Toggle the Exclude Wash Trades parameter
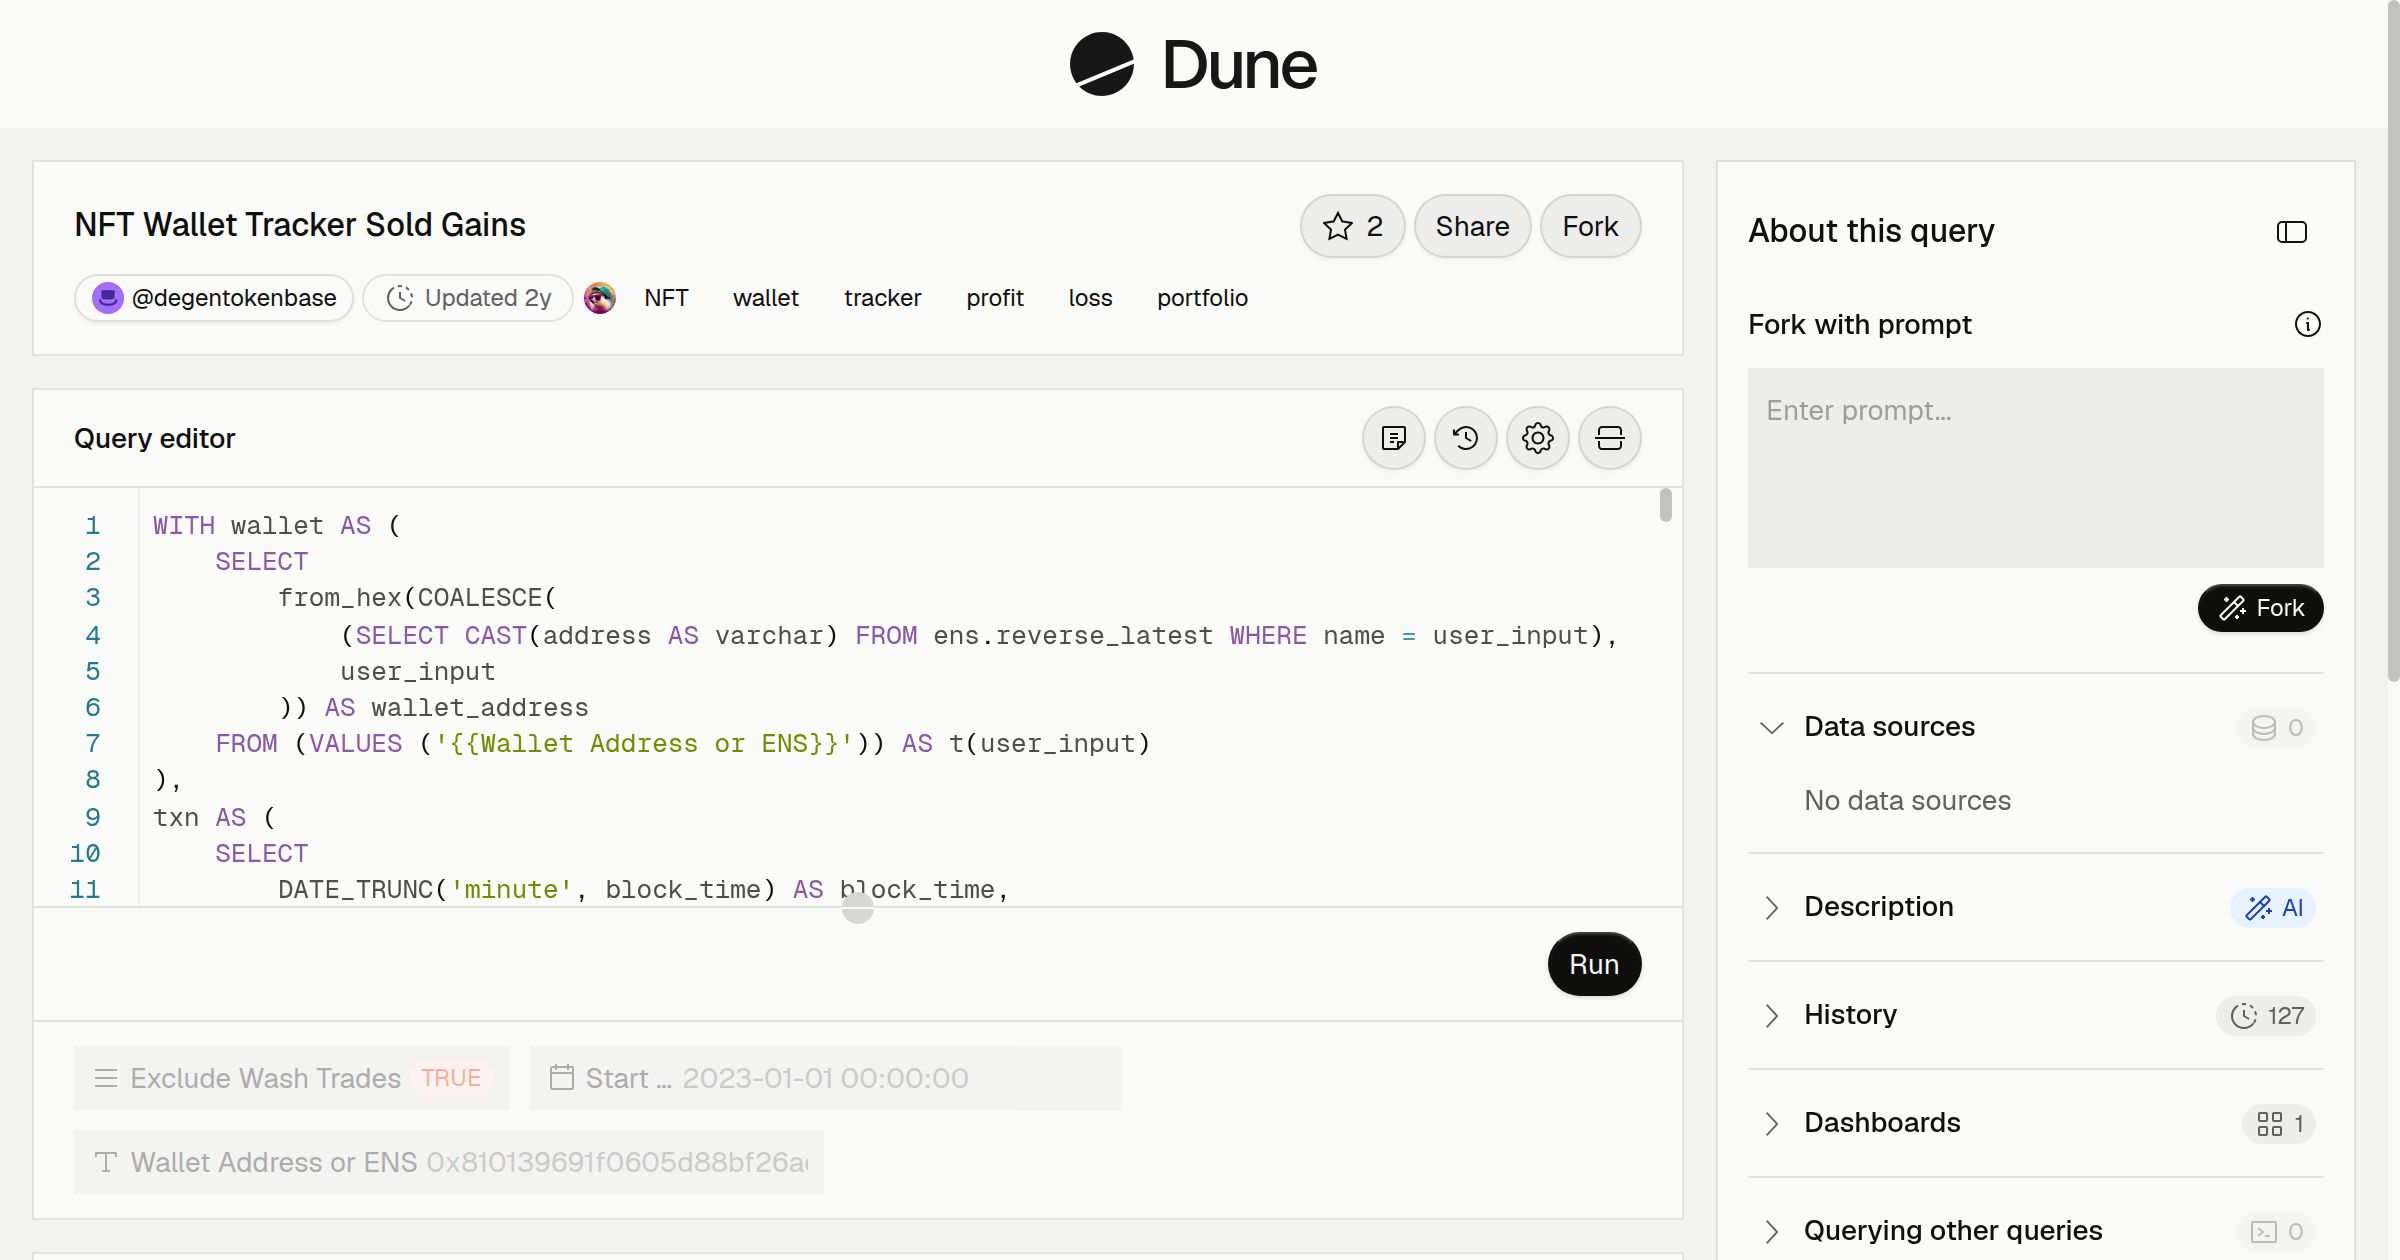The image size is (2400, 1260). tap(292, 1078)
